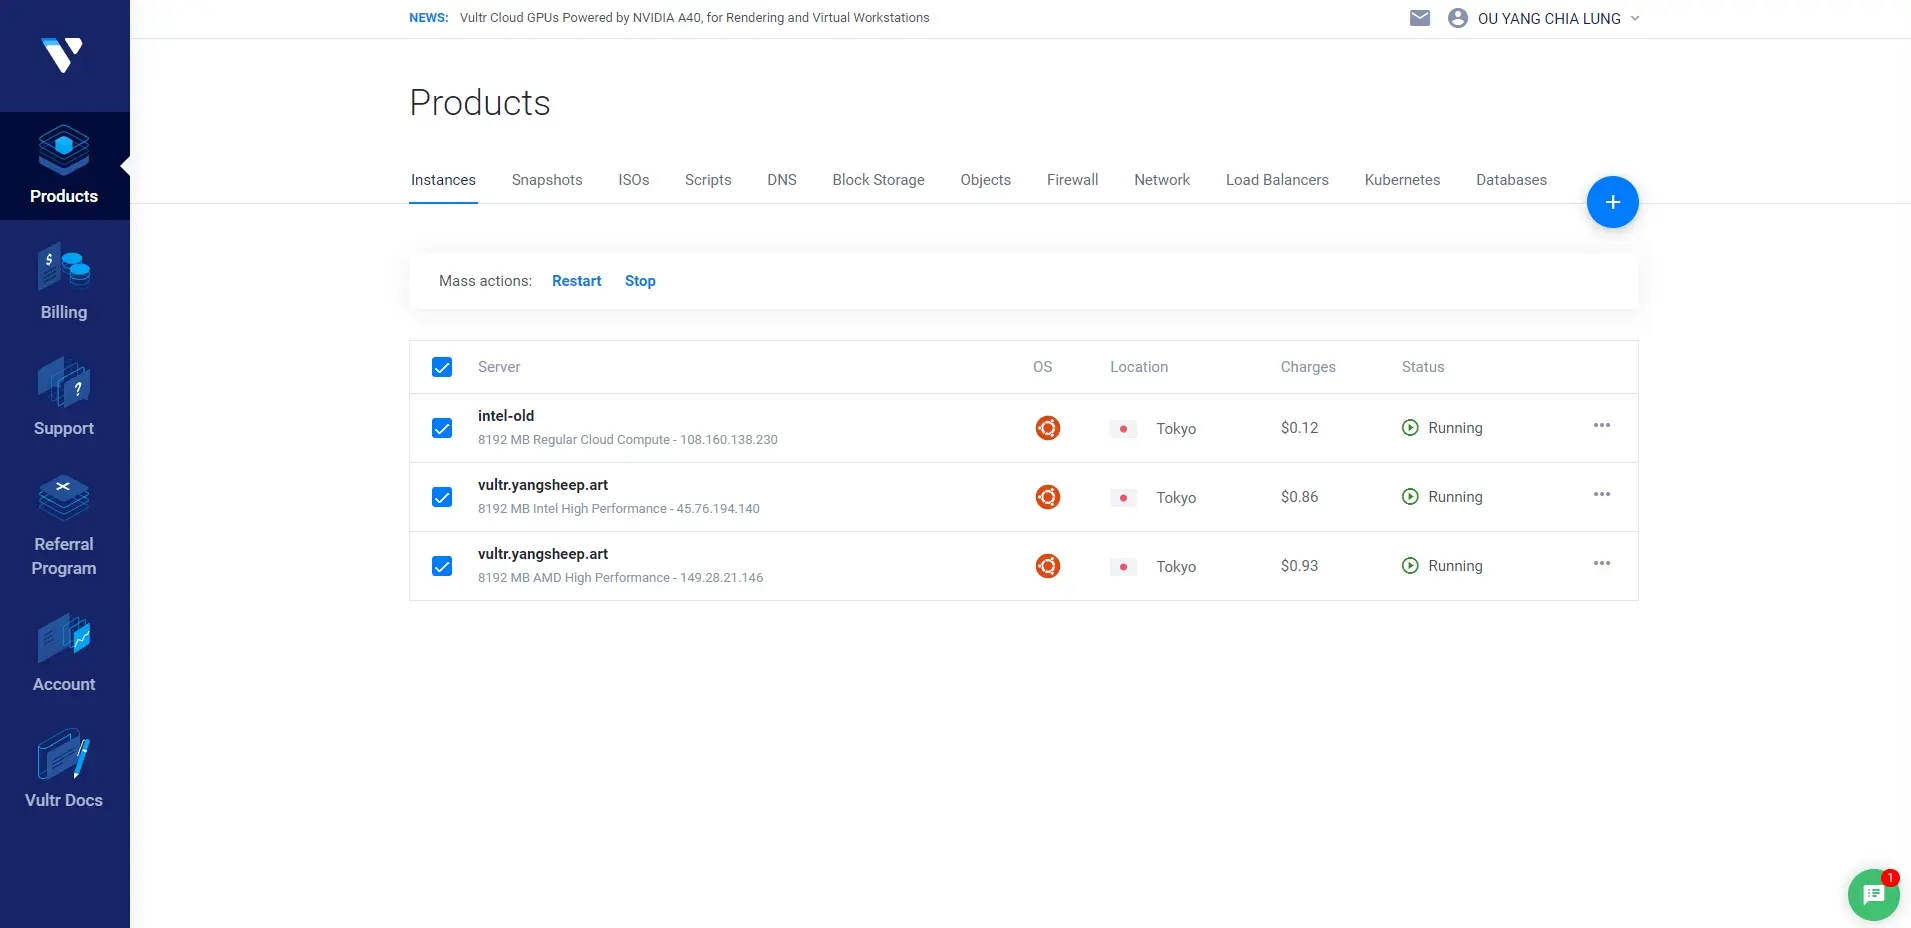Click Japan flag in $0.93 row
The height and width of the screenshot is (928, 1911).
click(x=1123, y=567)
